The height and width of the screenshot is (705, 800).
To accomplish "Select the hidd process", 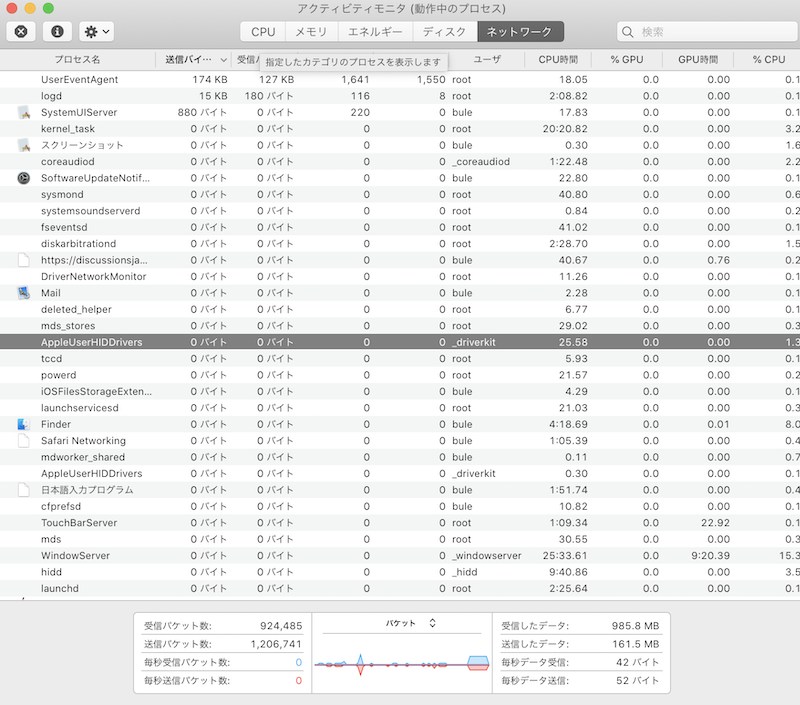I will 400,572.
